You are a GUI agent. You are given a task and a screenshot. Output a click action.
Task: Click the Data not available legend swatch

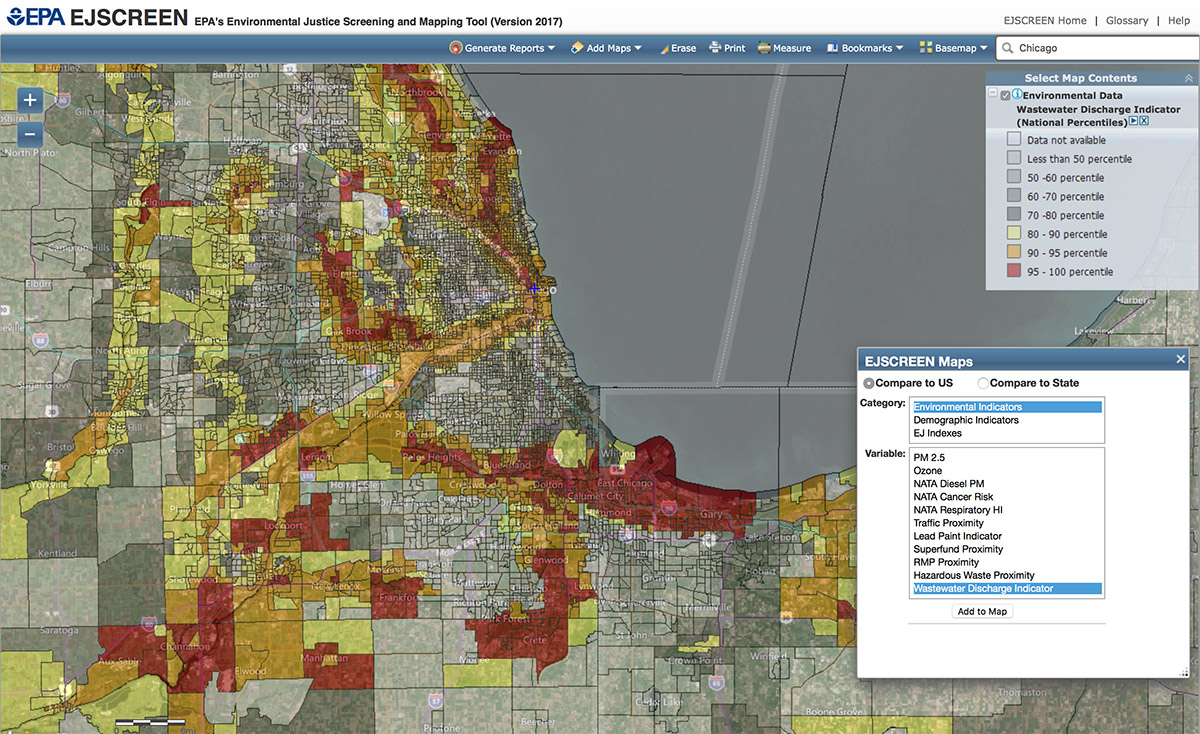click(x=1014, y=140)
